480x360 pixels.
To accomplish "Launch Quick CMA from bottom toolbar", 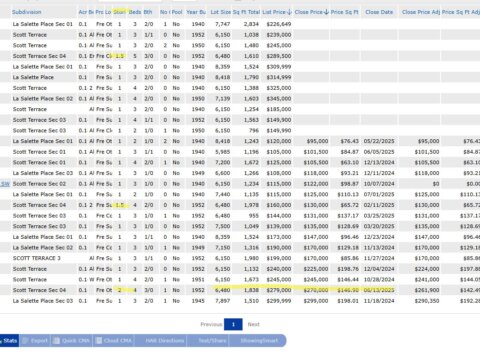I will pos(71,341).
